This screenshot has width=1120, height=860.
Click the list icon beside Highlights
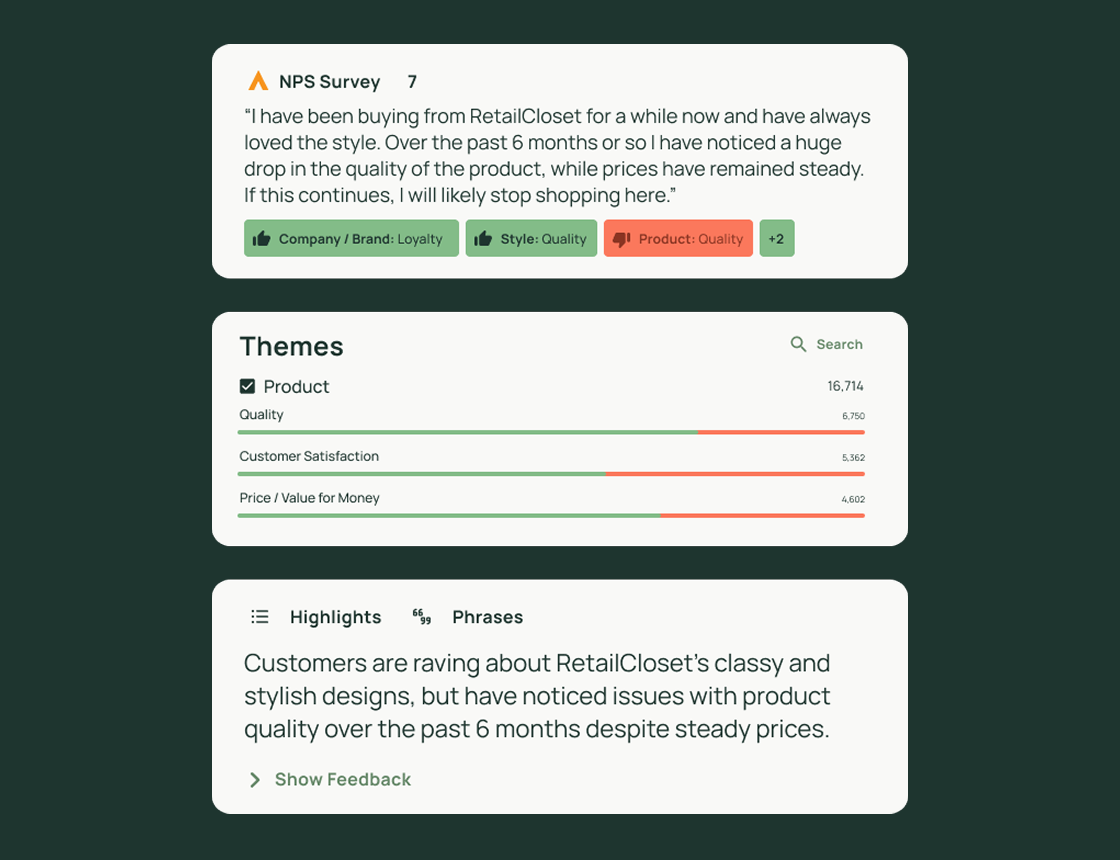(x=259, y=617)
